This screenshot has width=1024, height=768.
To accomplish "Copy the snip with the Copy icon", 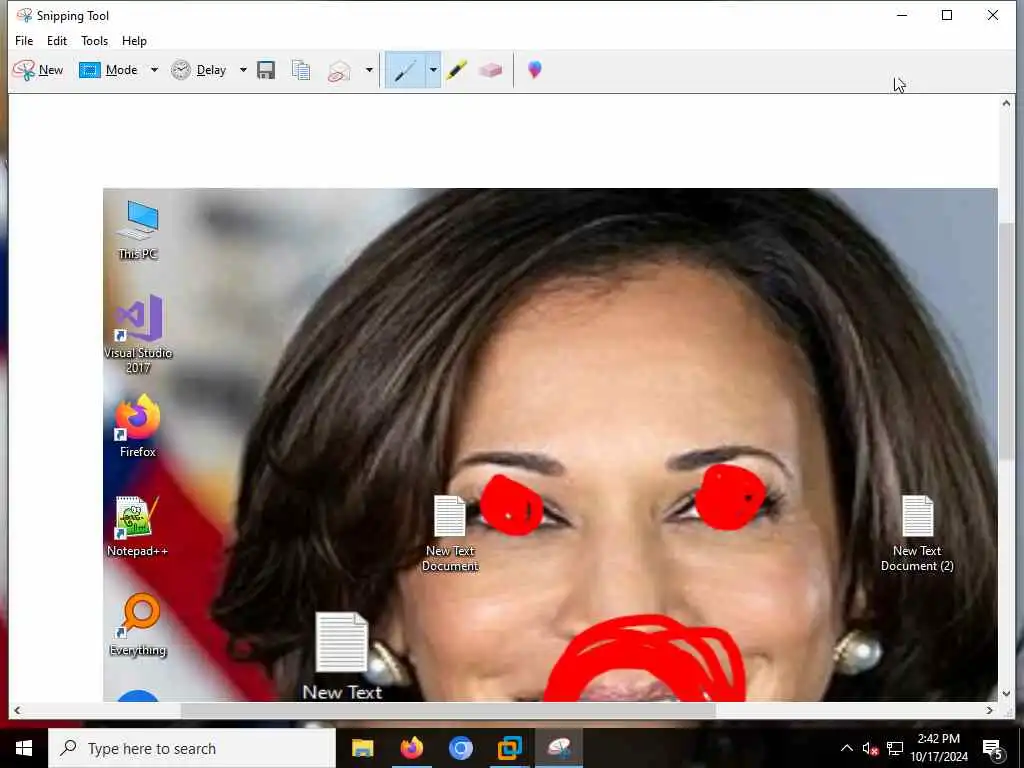I will 301,70.
